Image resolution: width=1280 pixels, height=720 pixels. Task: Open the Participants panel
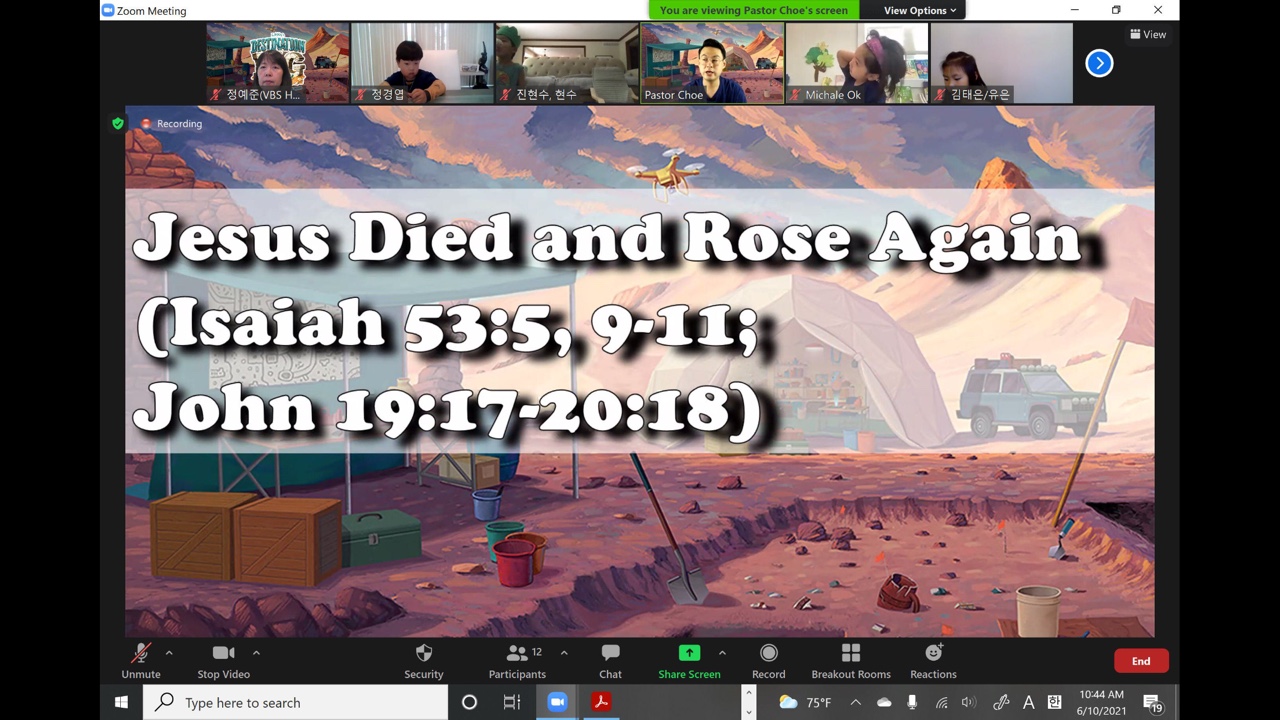517,661
